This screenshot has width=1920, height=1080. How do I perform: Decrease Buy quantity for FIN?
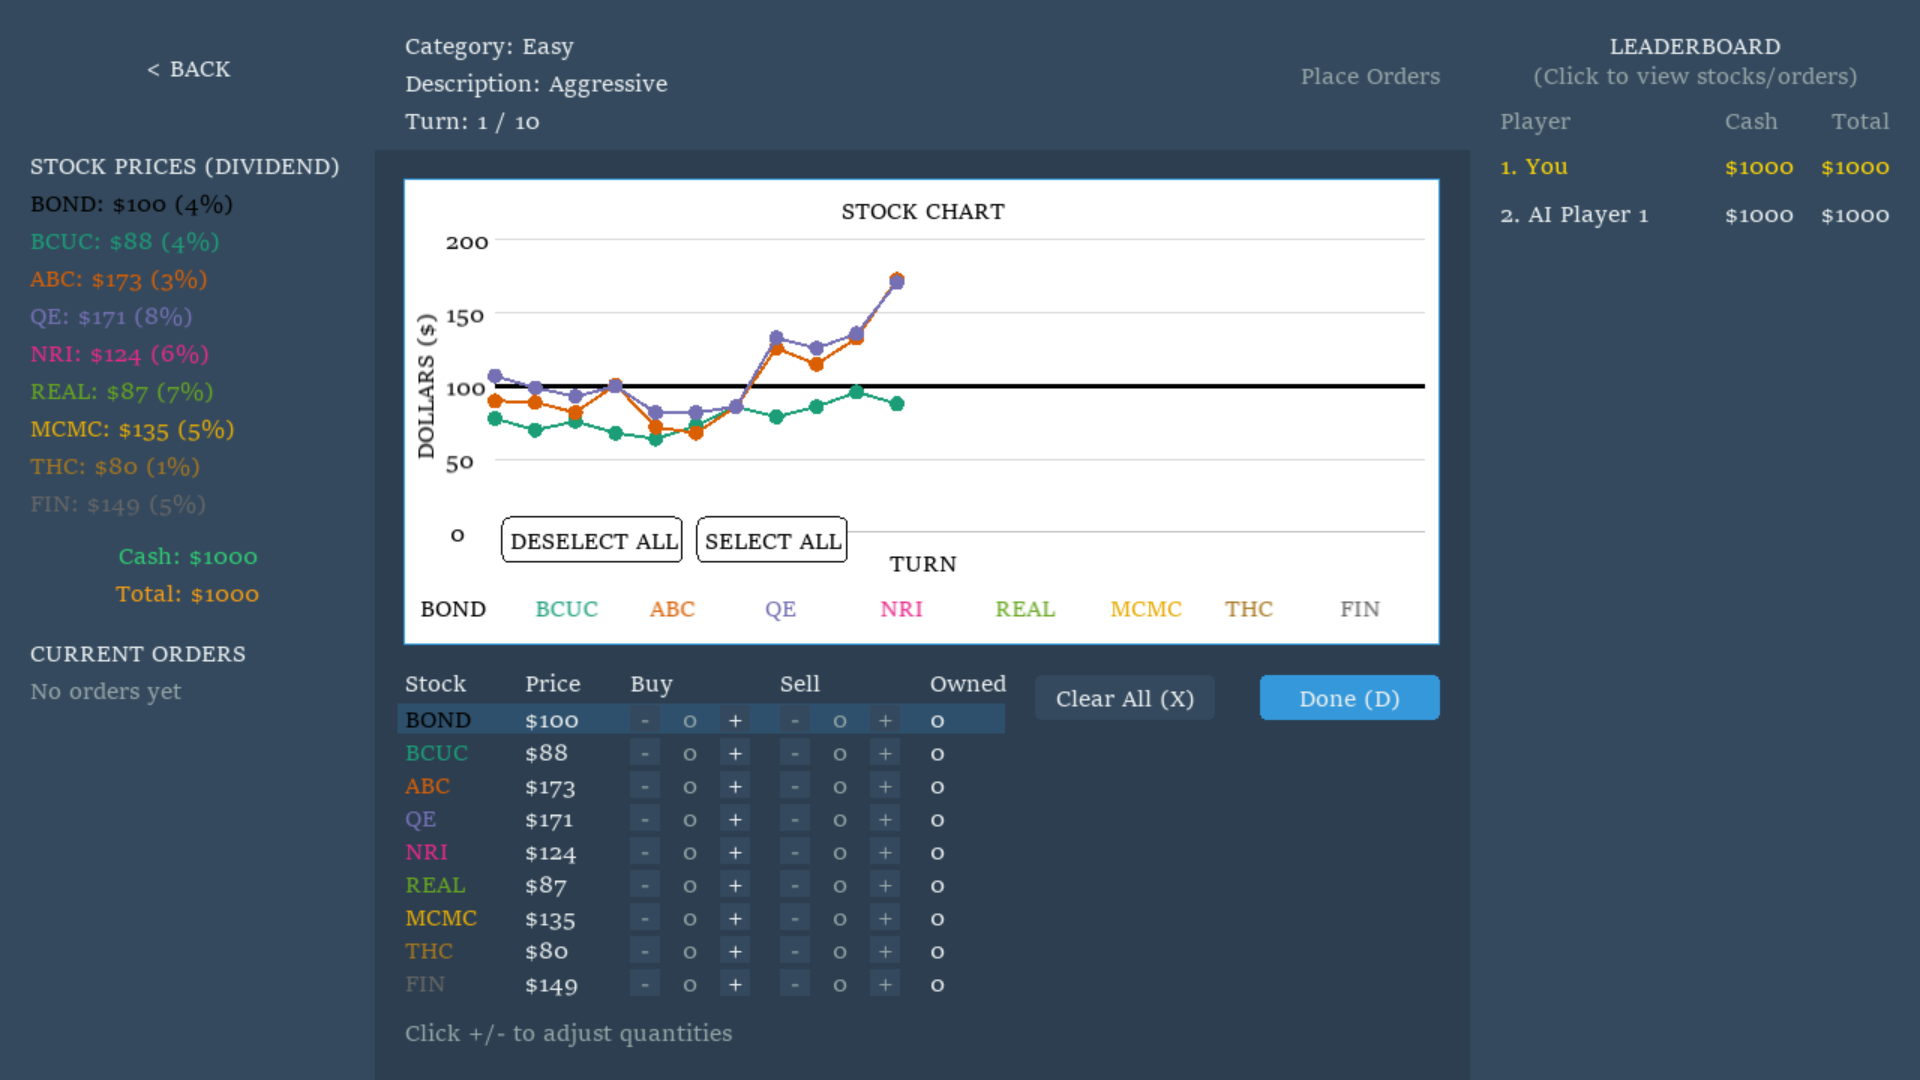(x=645, y=984)
